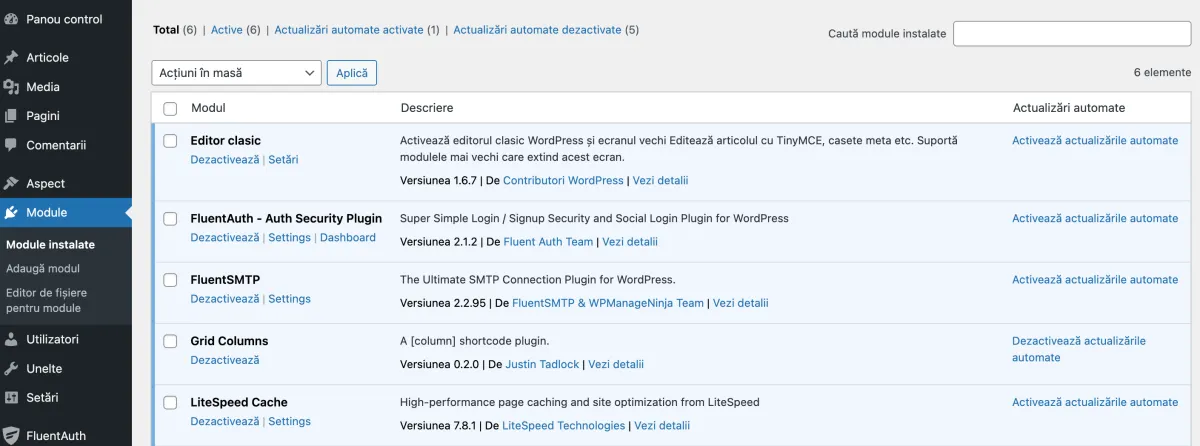Open Contributori WordPress author link

[x=563, y=181]
